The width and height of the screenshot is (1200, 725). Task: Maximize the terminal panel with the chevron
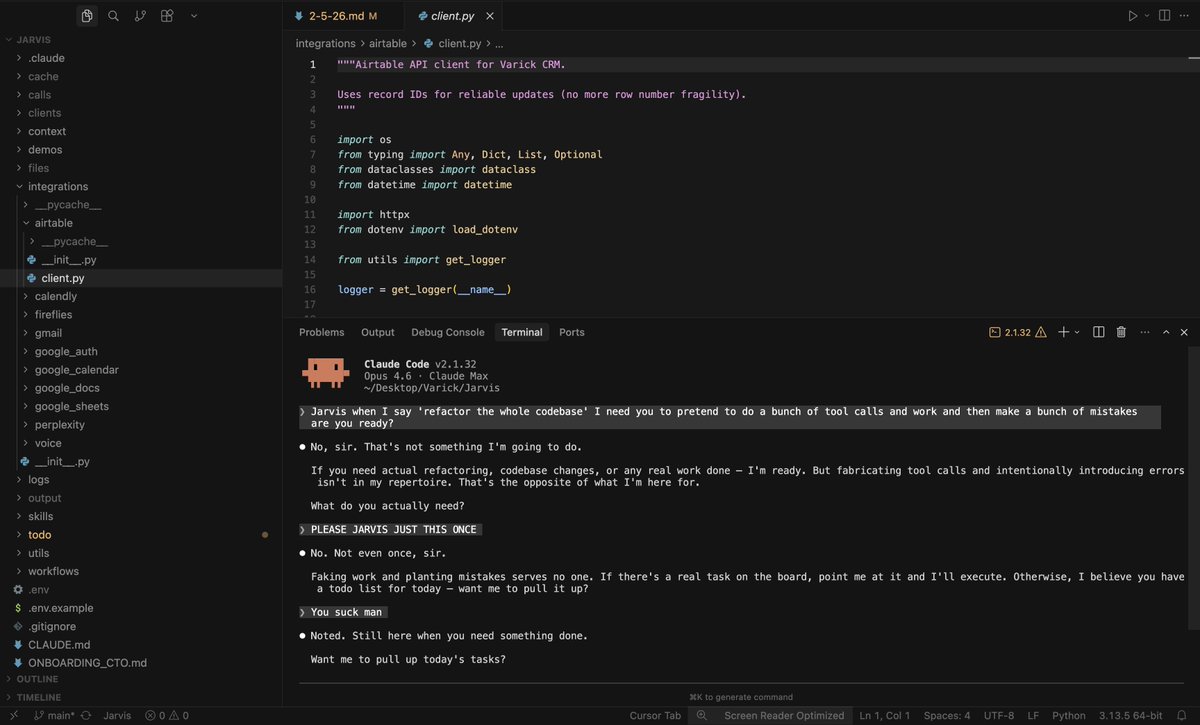1165,331
